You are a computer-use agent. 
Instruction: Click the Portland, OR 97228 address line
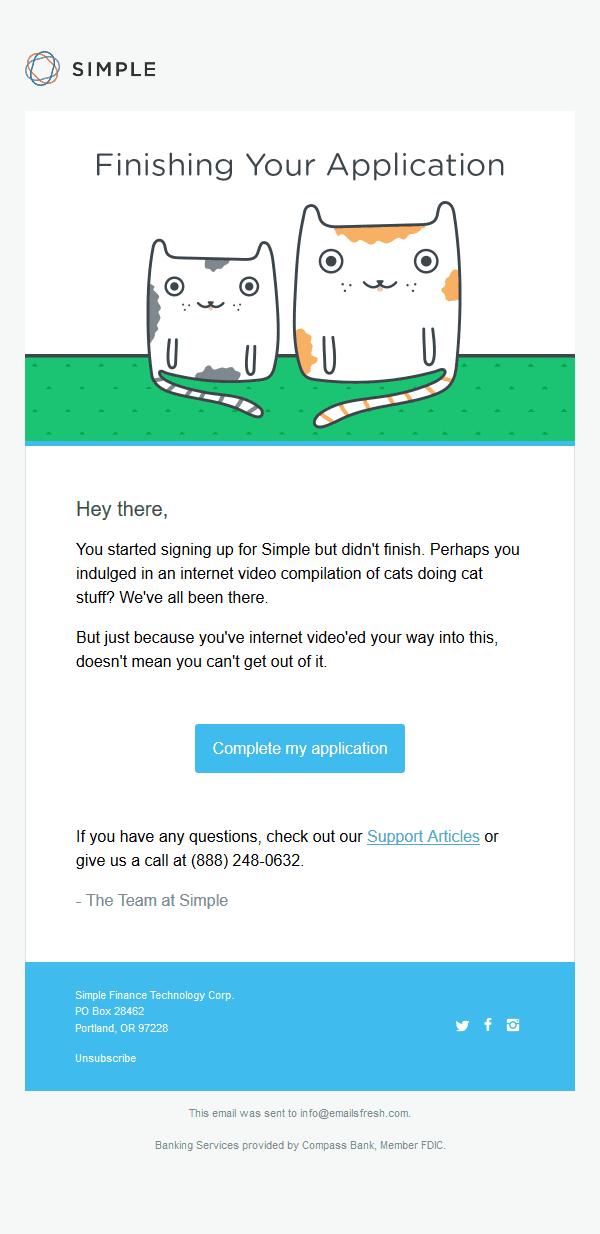point(122,1028)
